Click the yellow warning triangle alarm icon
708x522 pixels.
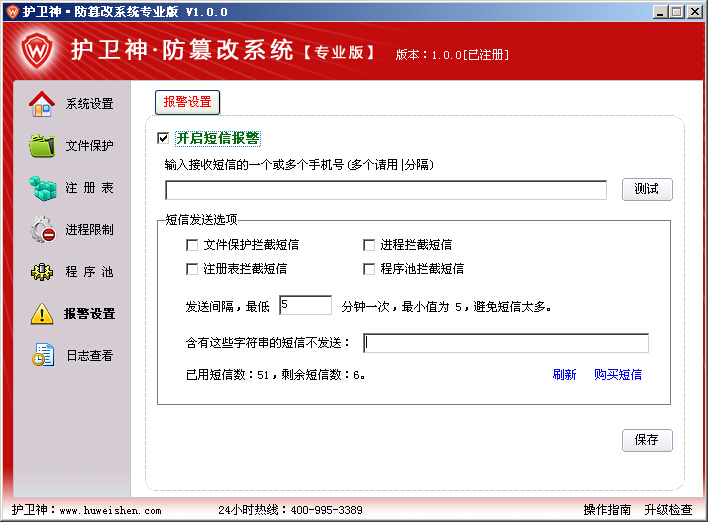pyautogui.click(x=42, y=314)
